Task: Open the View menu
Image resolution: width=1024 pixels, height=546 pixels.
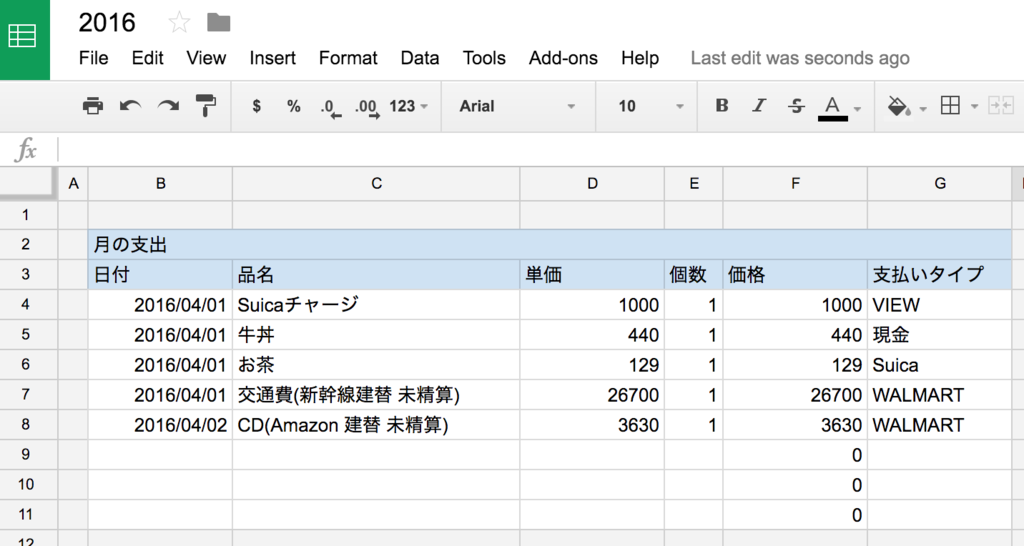Action: point(206,58)
